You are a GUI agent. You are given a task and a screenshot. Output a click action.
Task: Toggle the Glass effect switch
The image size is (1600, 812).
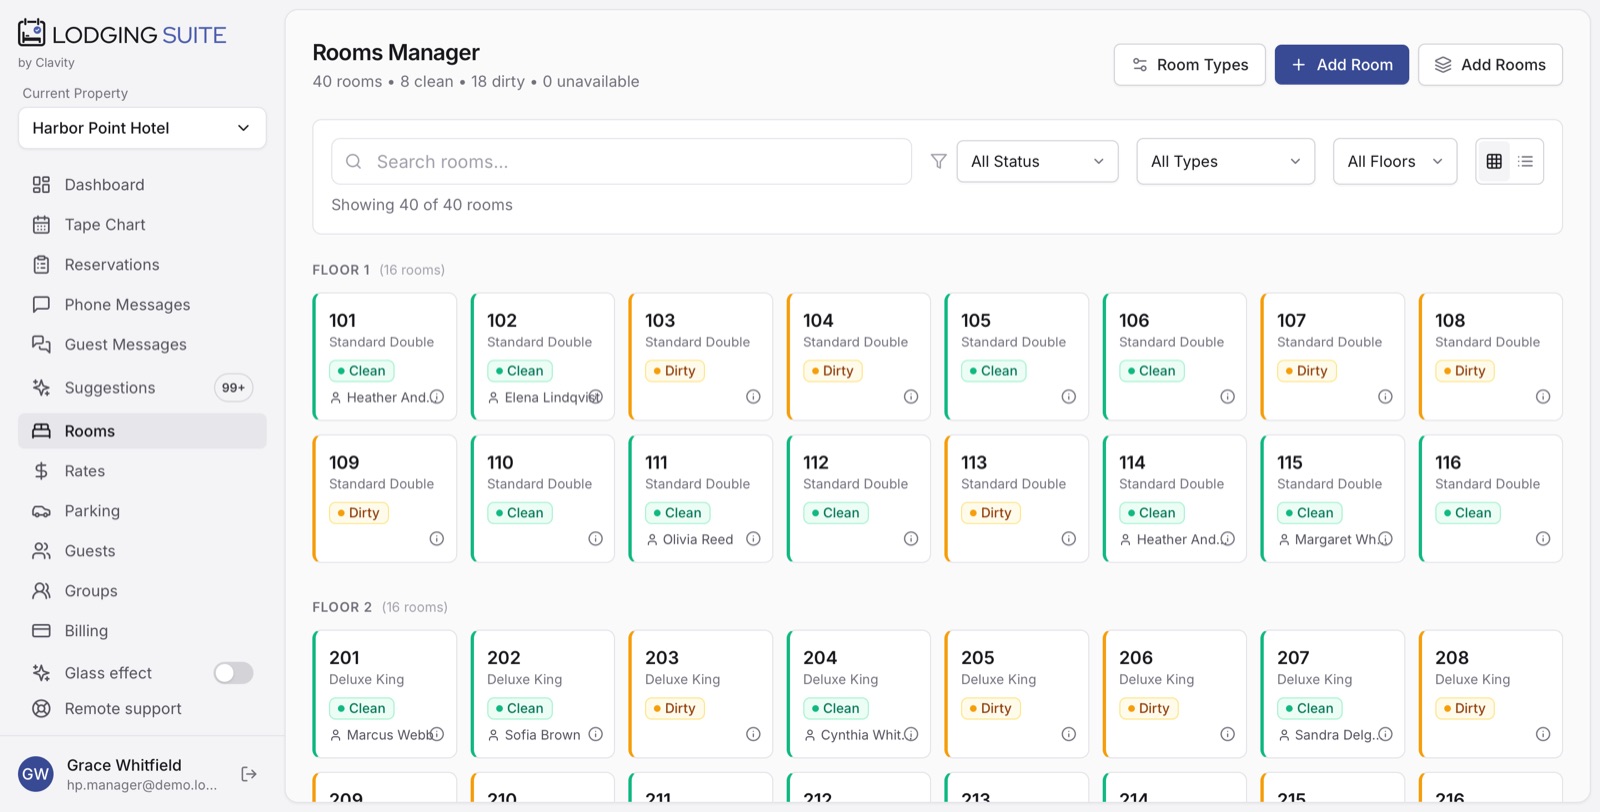coord(233,673)
